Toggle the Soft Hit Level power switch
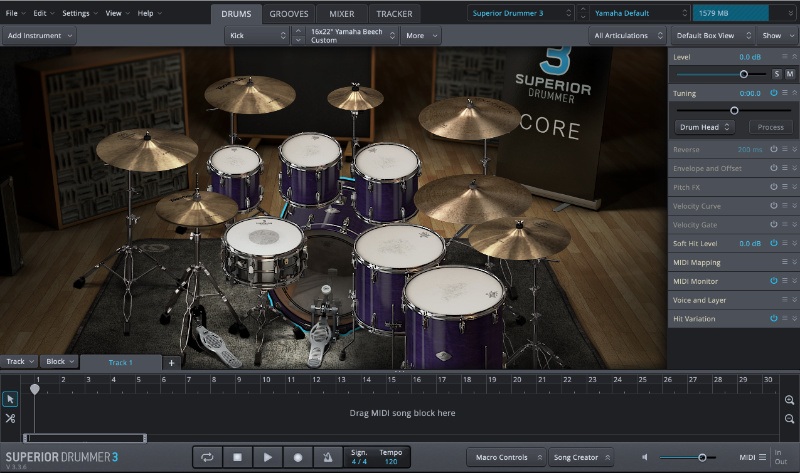Viewport: 800px width, 473px height. click(x=774, y=243)
